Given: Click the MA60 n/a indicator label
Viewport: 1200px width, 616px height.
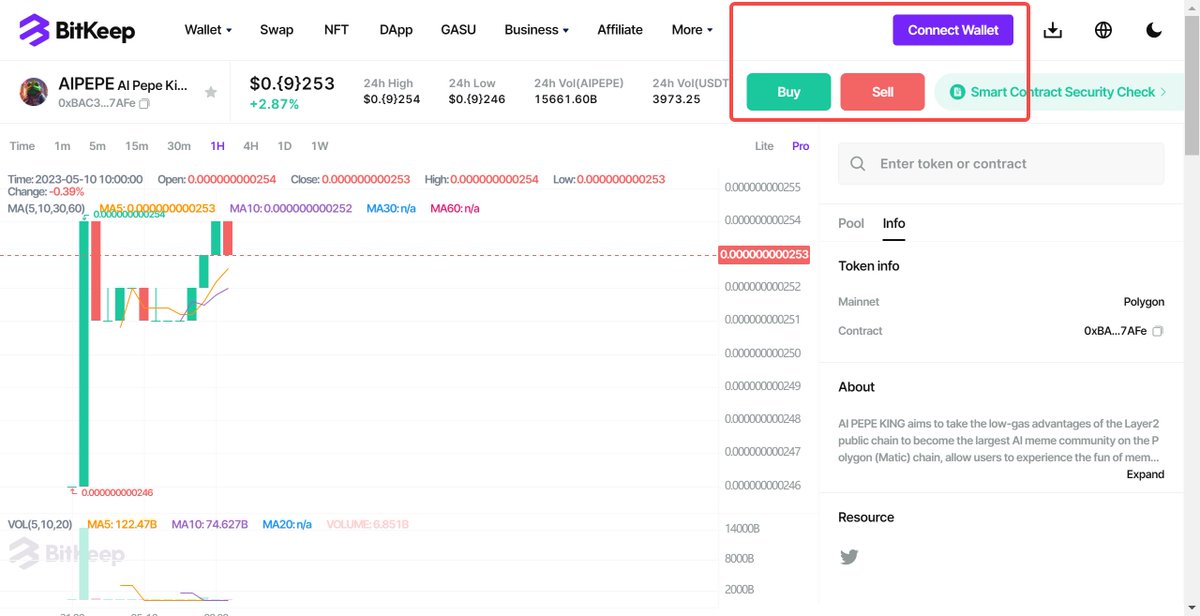Looking at the screenshot, I should [455, 208].
